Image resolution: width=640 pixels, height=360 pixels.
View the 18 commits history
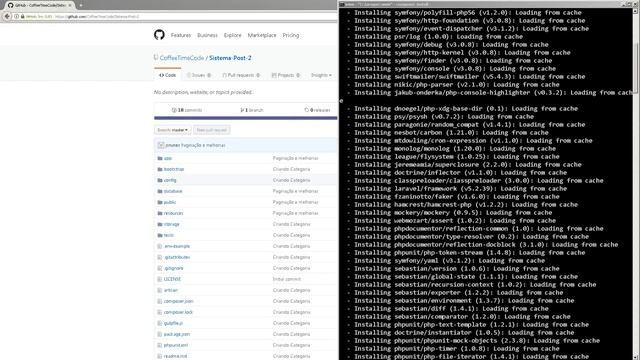[187, 110]
